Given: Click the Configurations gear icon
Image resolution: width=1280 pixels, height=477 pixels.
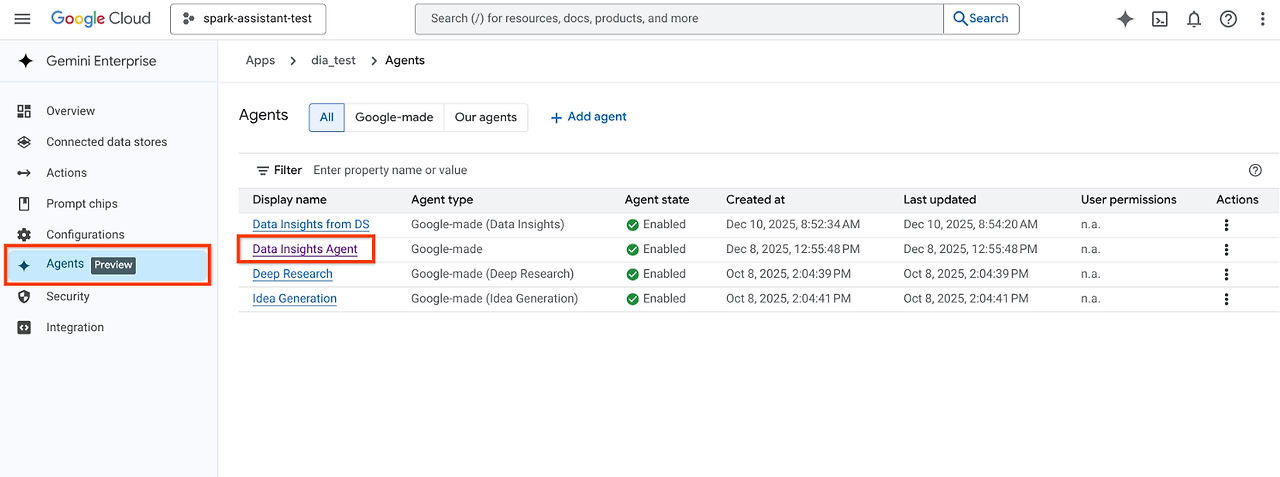Looking at the screenshot, I should (x=25, y=235).
